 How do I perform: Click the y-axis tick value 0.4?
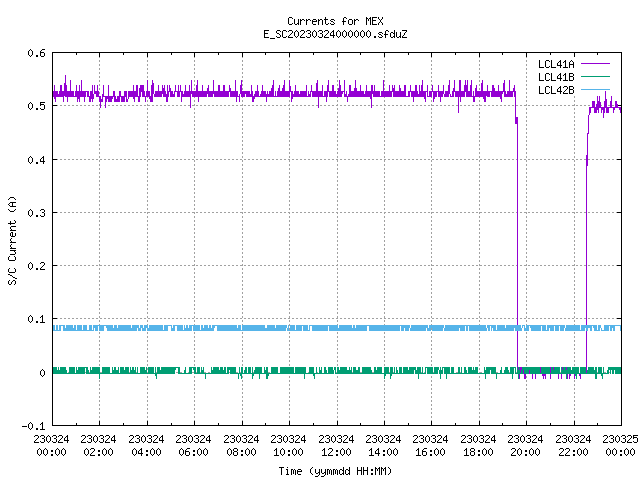pos(36,160)
